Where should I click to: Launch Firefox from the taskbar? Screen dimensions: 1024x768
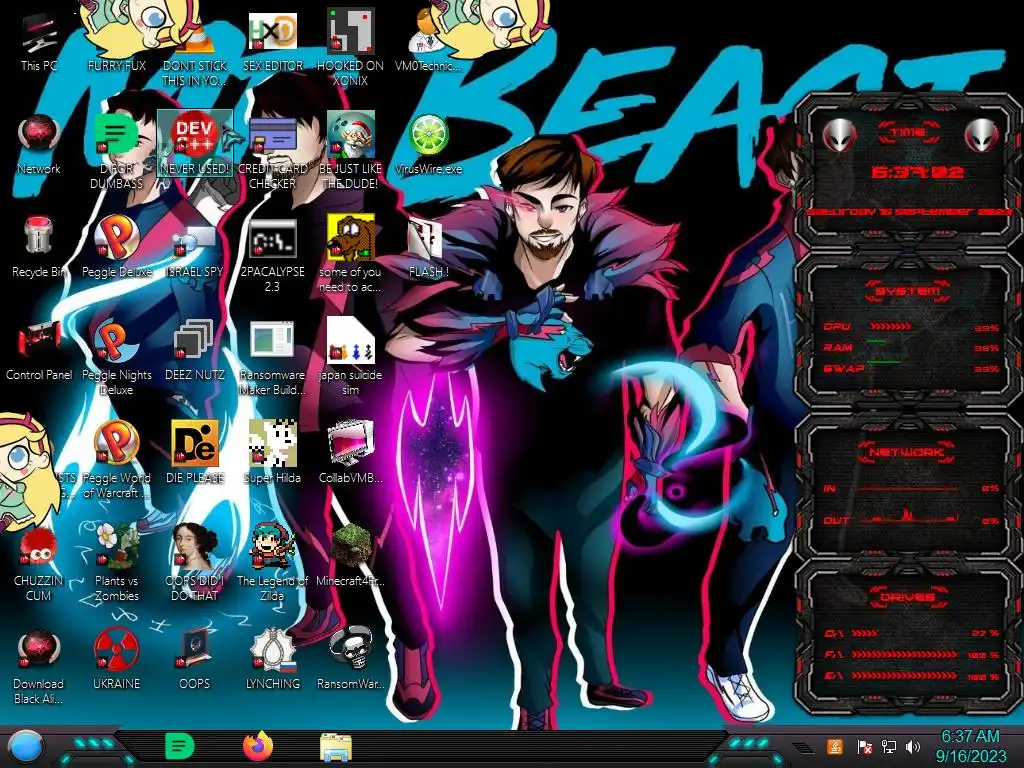coord(258,746)
